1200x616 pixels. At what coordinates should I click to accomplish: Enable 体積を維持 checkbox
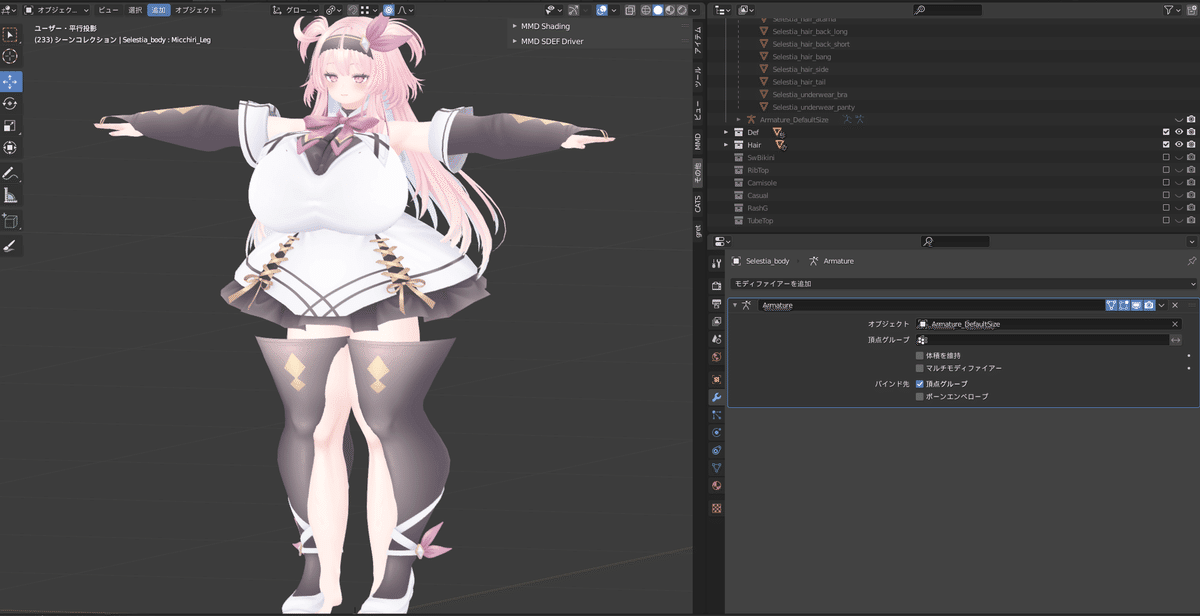coord(920,356)
